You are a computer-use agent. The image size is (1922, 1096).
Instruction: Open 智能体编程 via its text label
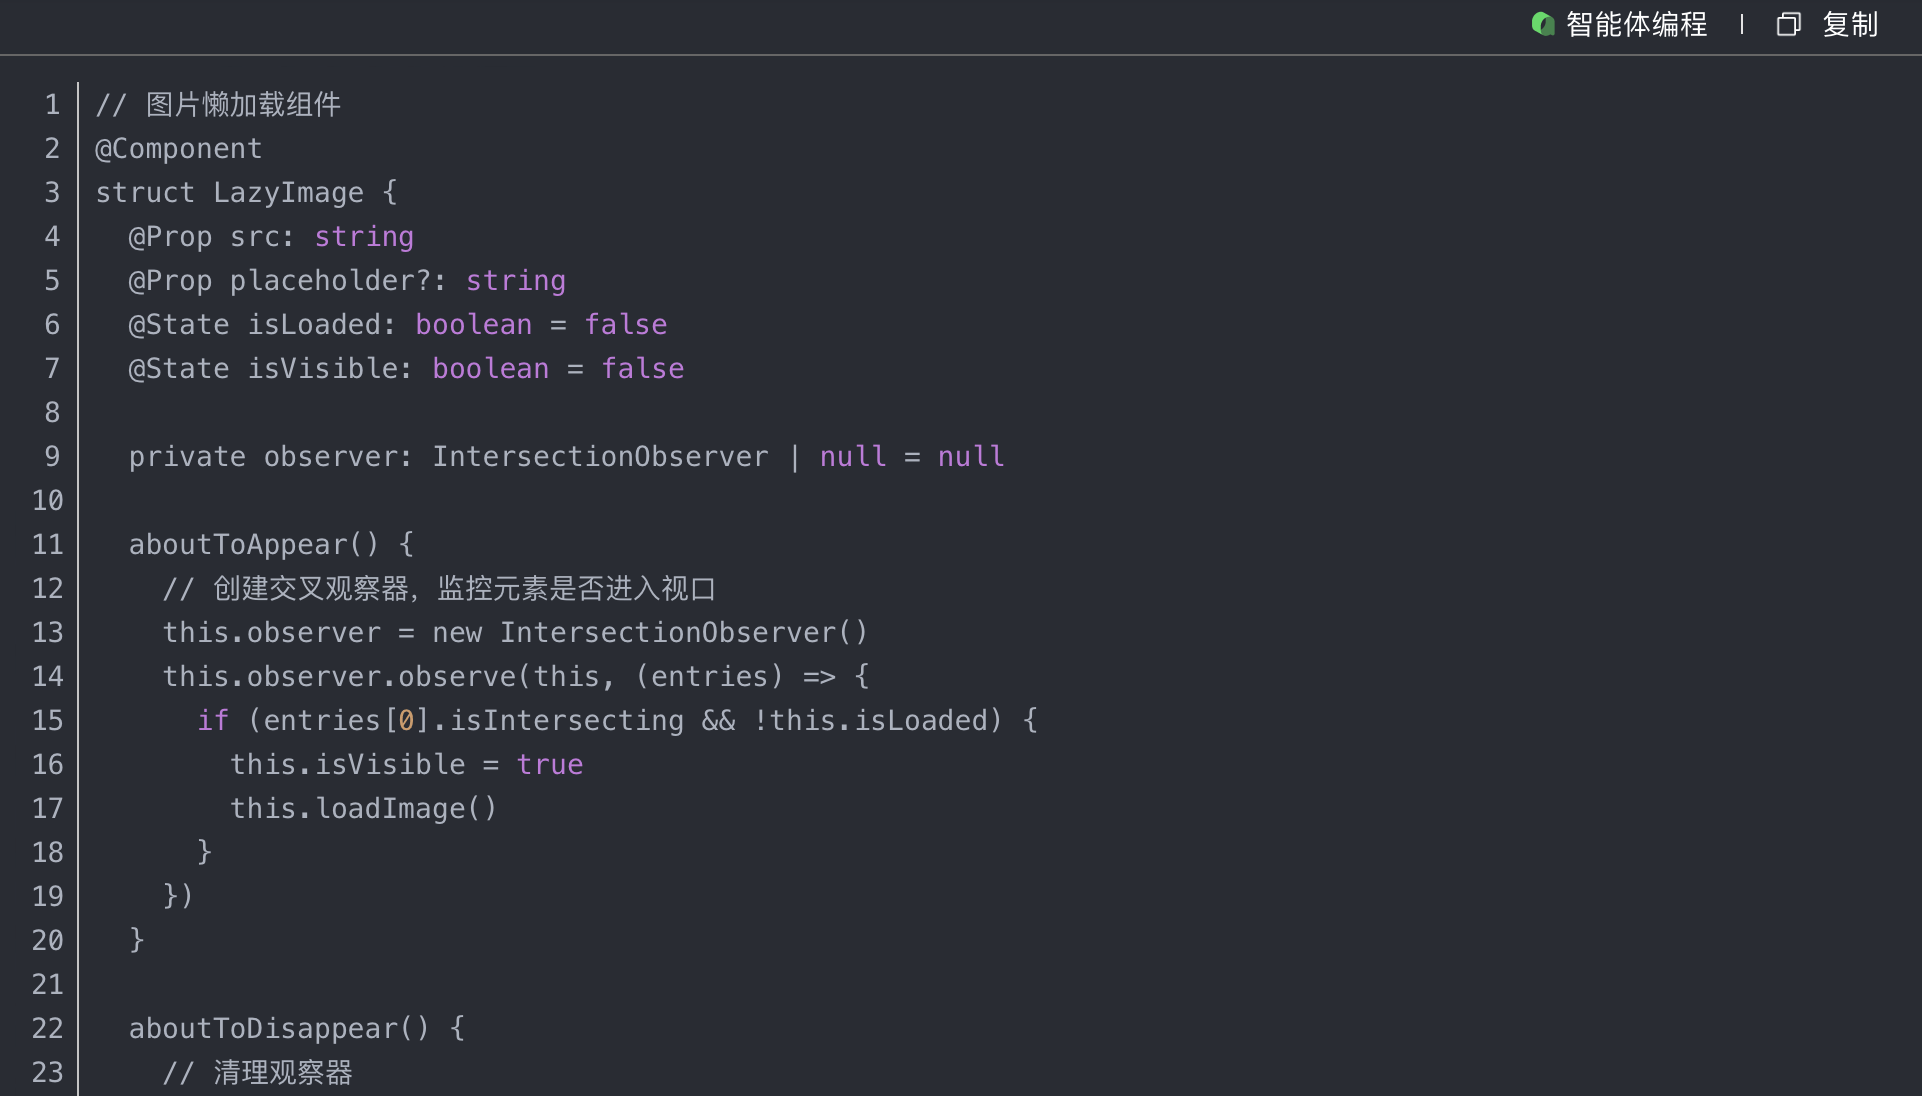click(x=1636, y=24)
